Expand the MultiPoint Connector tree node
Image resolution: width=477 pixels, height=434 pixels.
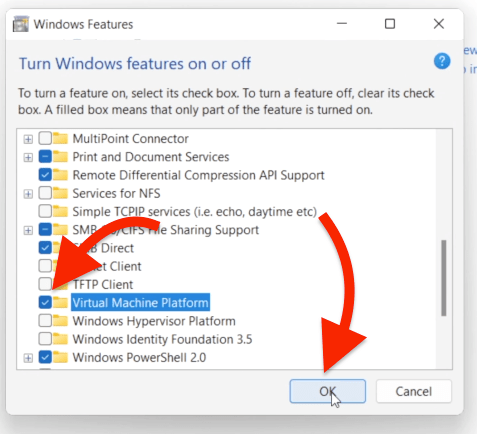[28, 139]
